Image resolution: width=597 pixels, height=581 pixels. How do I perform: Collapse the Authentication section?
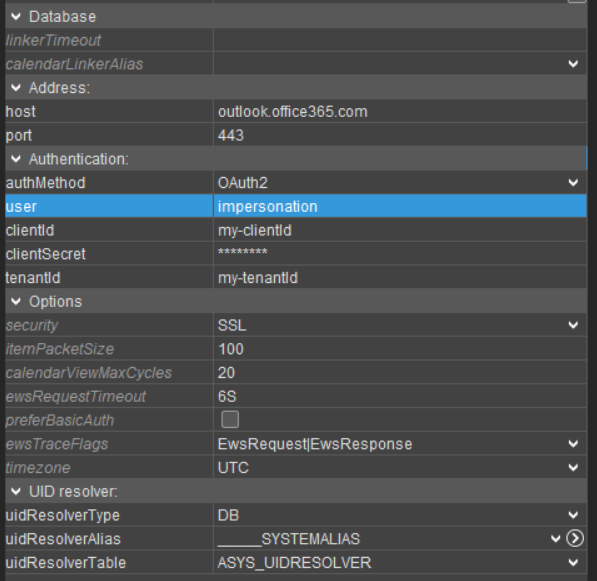(16, 159)
